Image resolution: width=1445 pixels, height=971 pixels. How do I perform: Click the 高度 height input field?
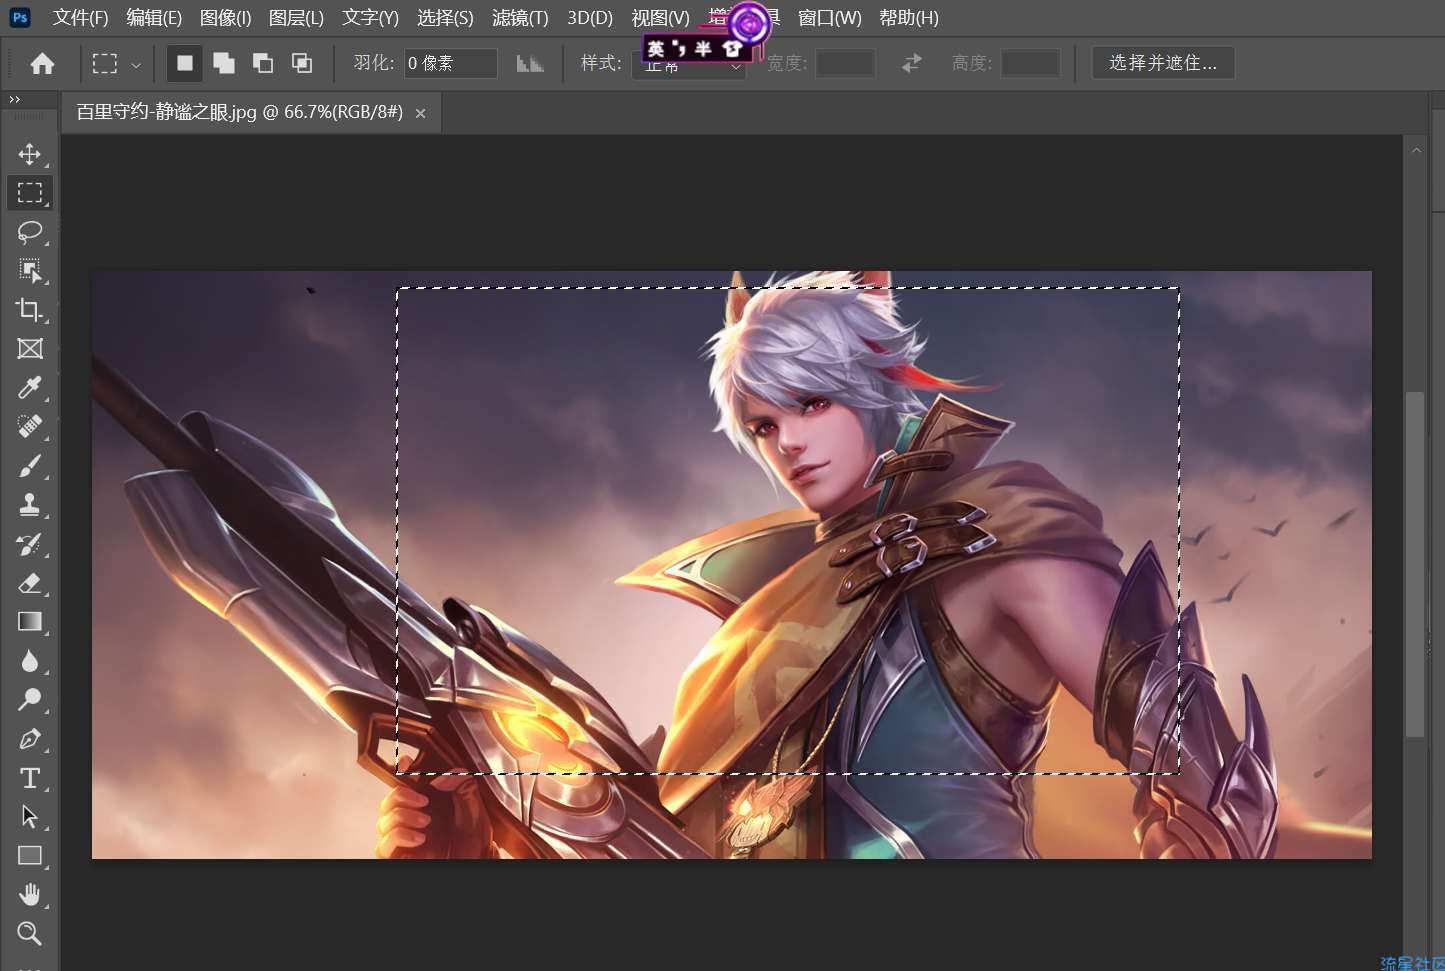(x=1030, y=63)
